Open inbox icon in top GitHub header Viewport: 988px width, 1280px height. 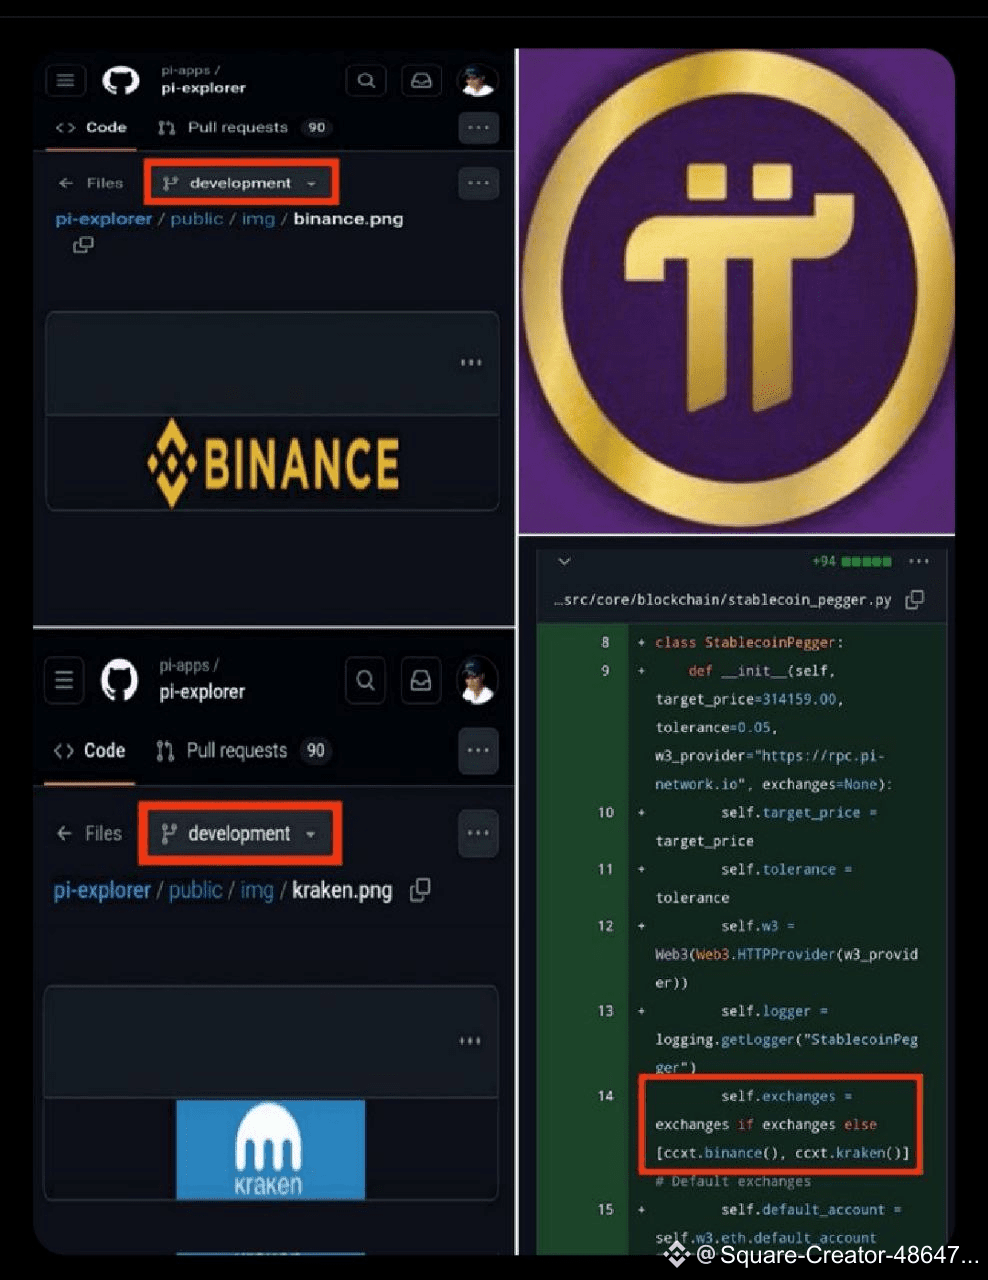[421, 80]
